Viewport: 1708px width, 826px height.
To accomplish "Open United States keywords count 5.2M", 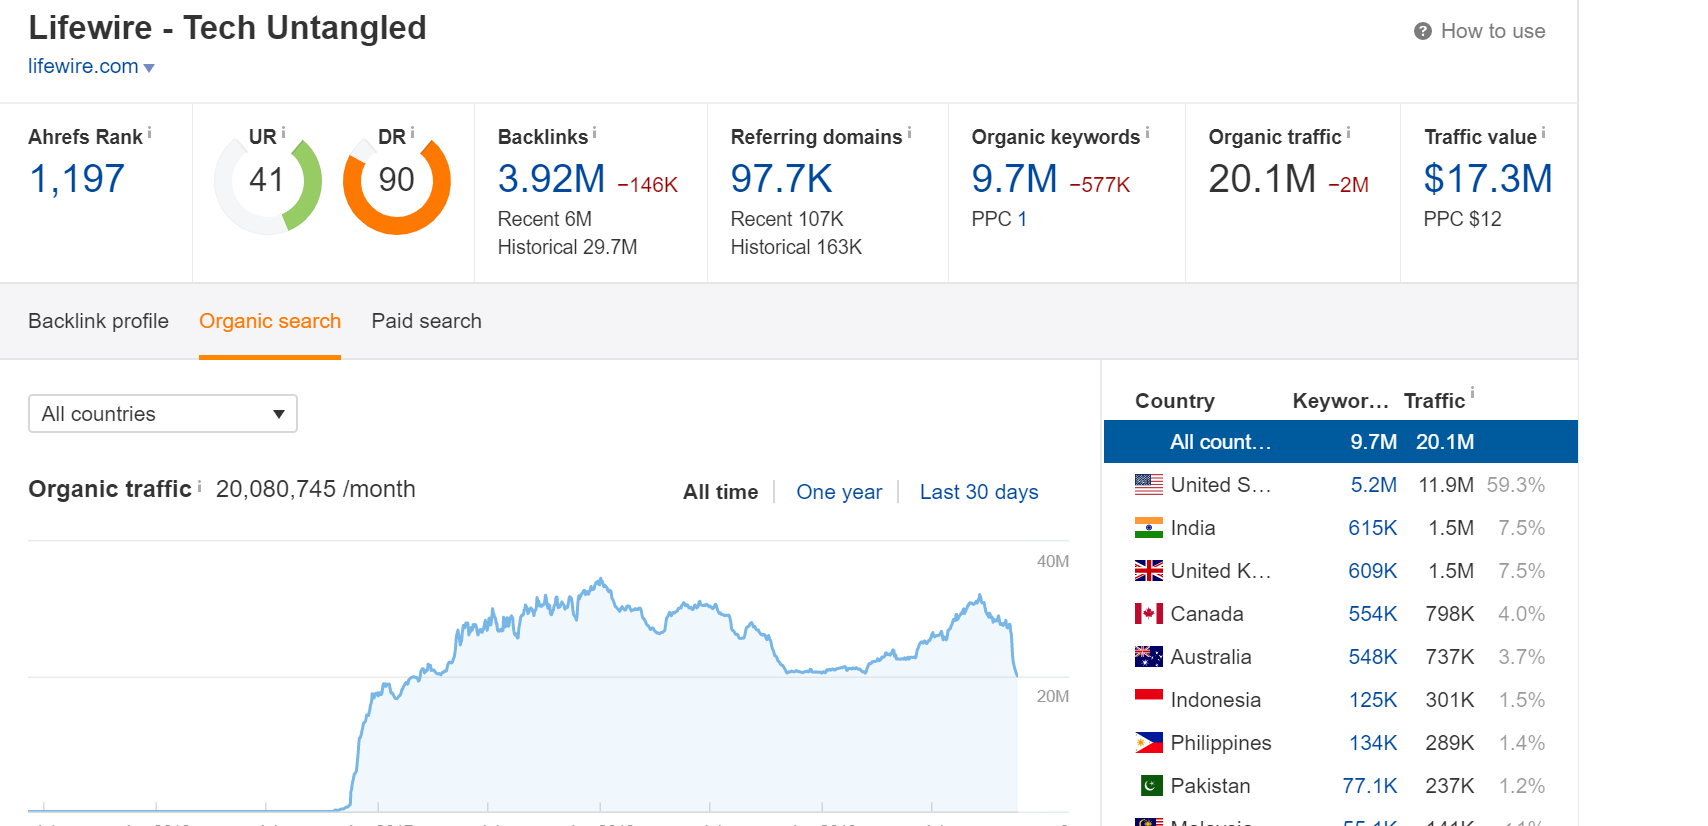I will 1374,485.
